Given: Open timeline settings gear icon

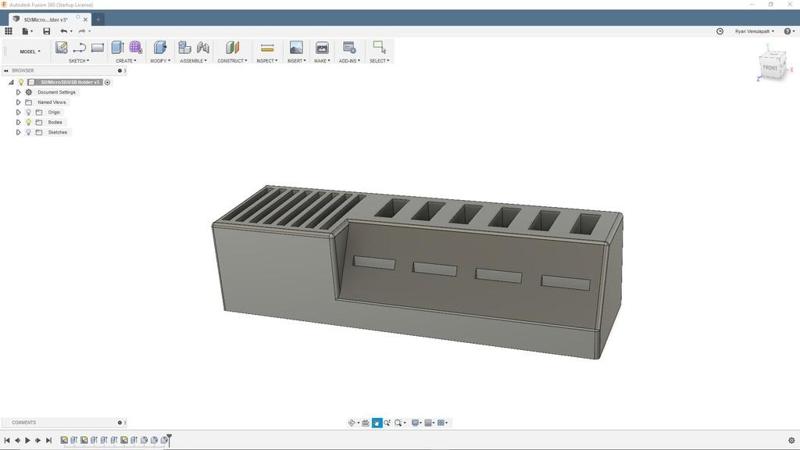Looking at the screenshot, I should tap(791, 440).
